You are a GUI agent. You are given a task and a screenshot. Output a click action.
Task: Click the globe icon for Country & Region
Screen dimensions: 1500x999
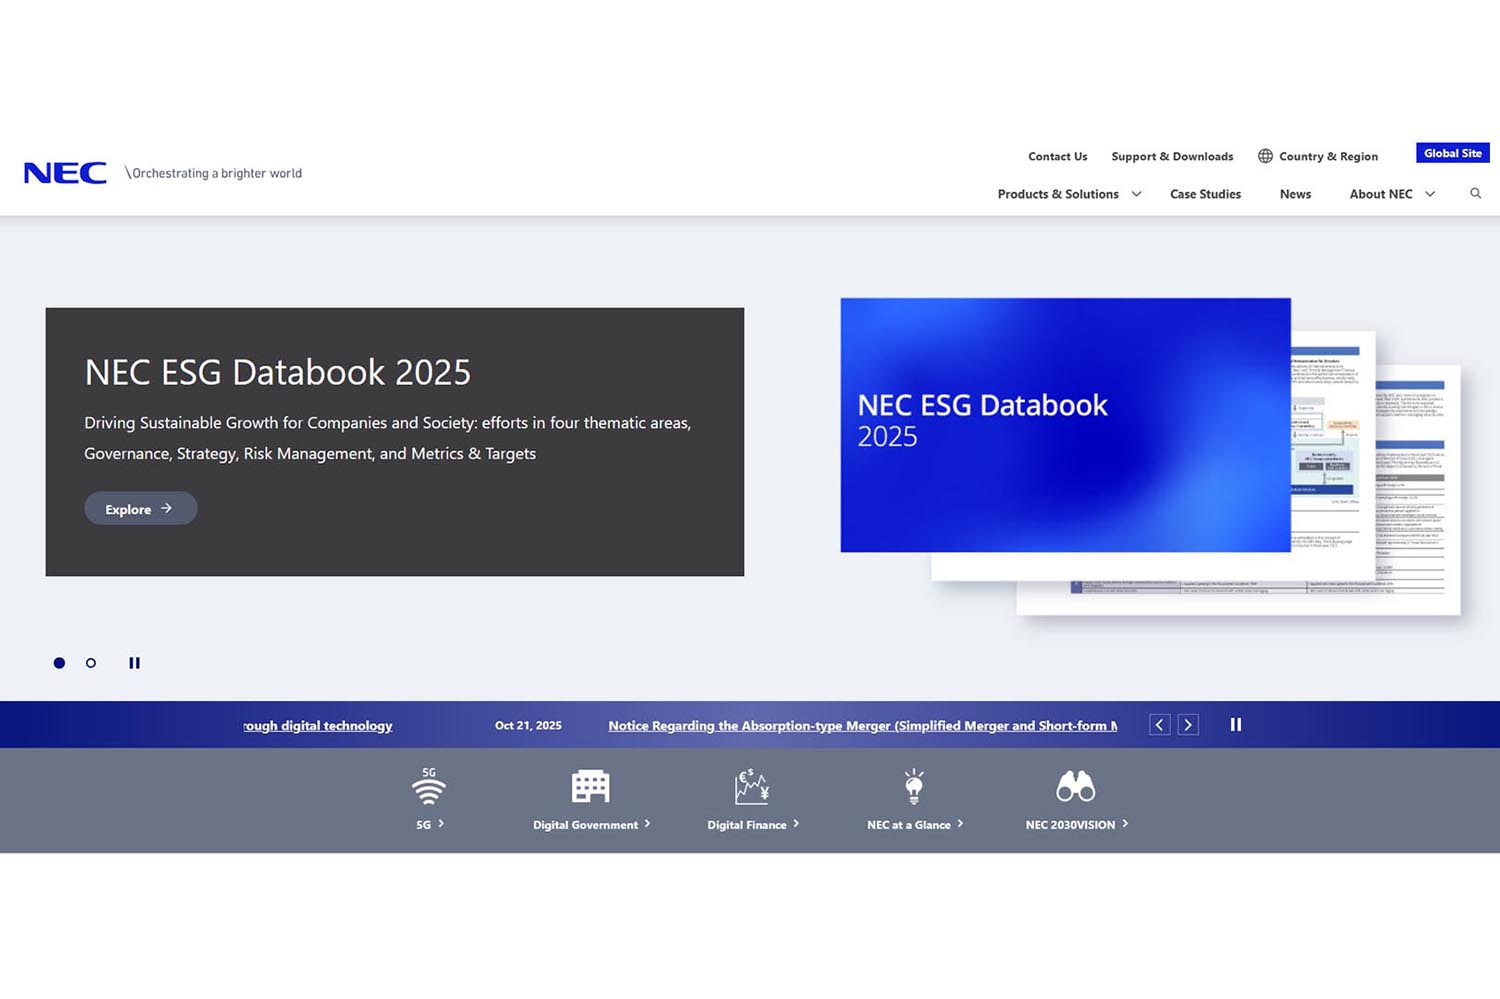point(1265,156)
